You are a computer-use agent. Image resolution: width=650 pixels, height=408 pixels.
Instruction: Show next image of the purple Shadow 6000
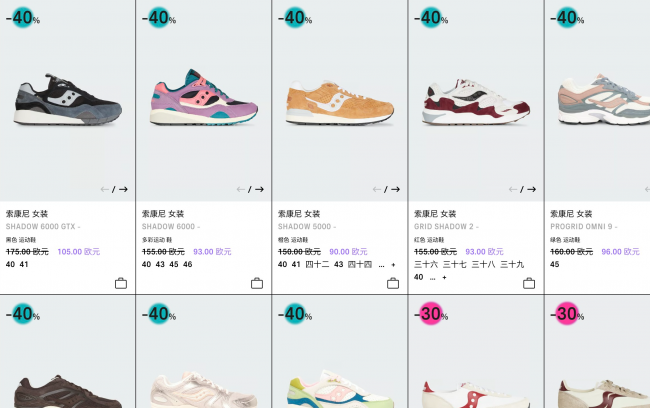coord(260,189)
